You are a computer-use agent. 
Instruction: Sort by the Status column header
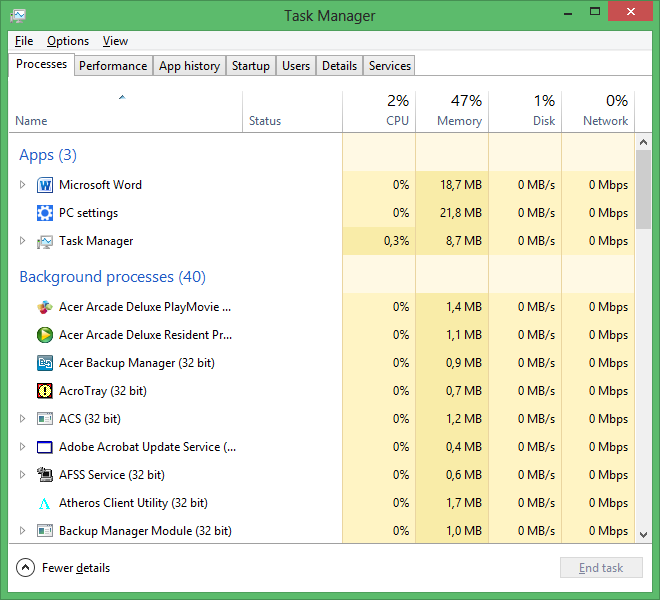click(293, 112)
